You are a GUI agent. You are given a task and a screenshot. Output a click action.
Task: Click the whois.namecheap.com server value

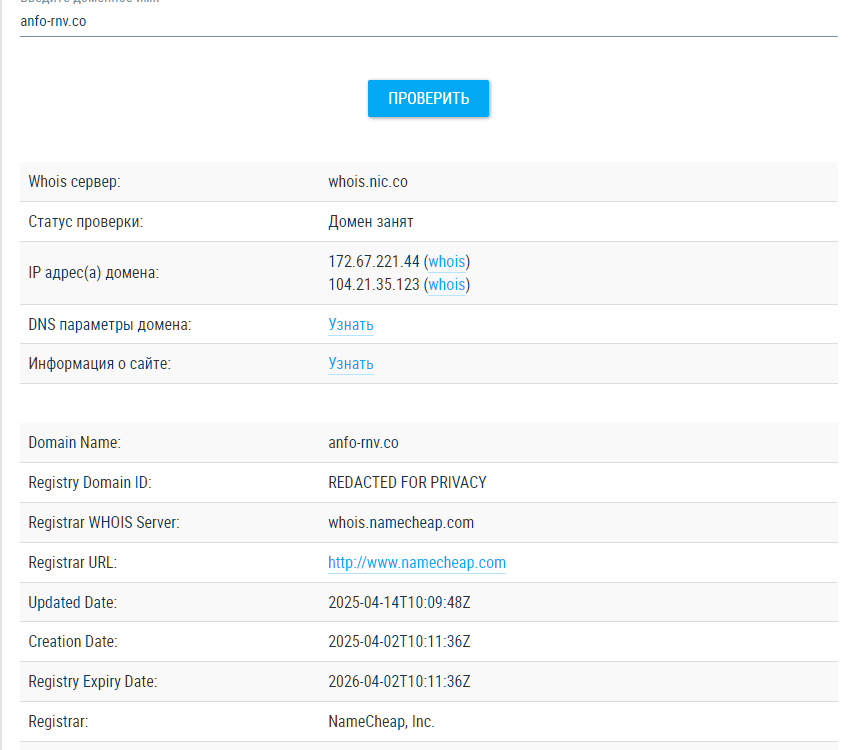401,523
